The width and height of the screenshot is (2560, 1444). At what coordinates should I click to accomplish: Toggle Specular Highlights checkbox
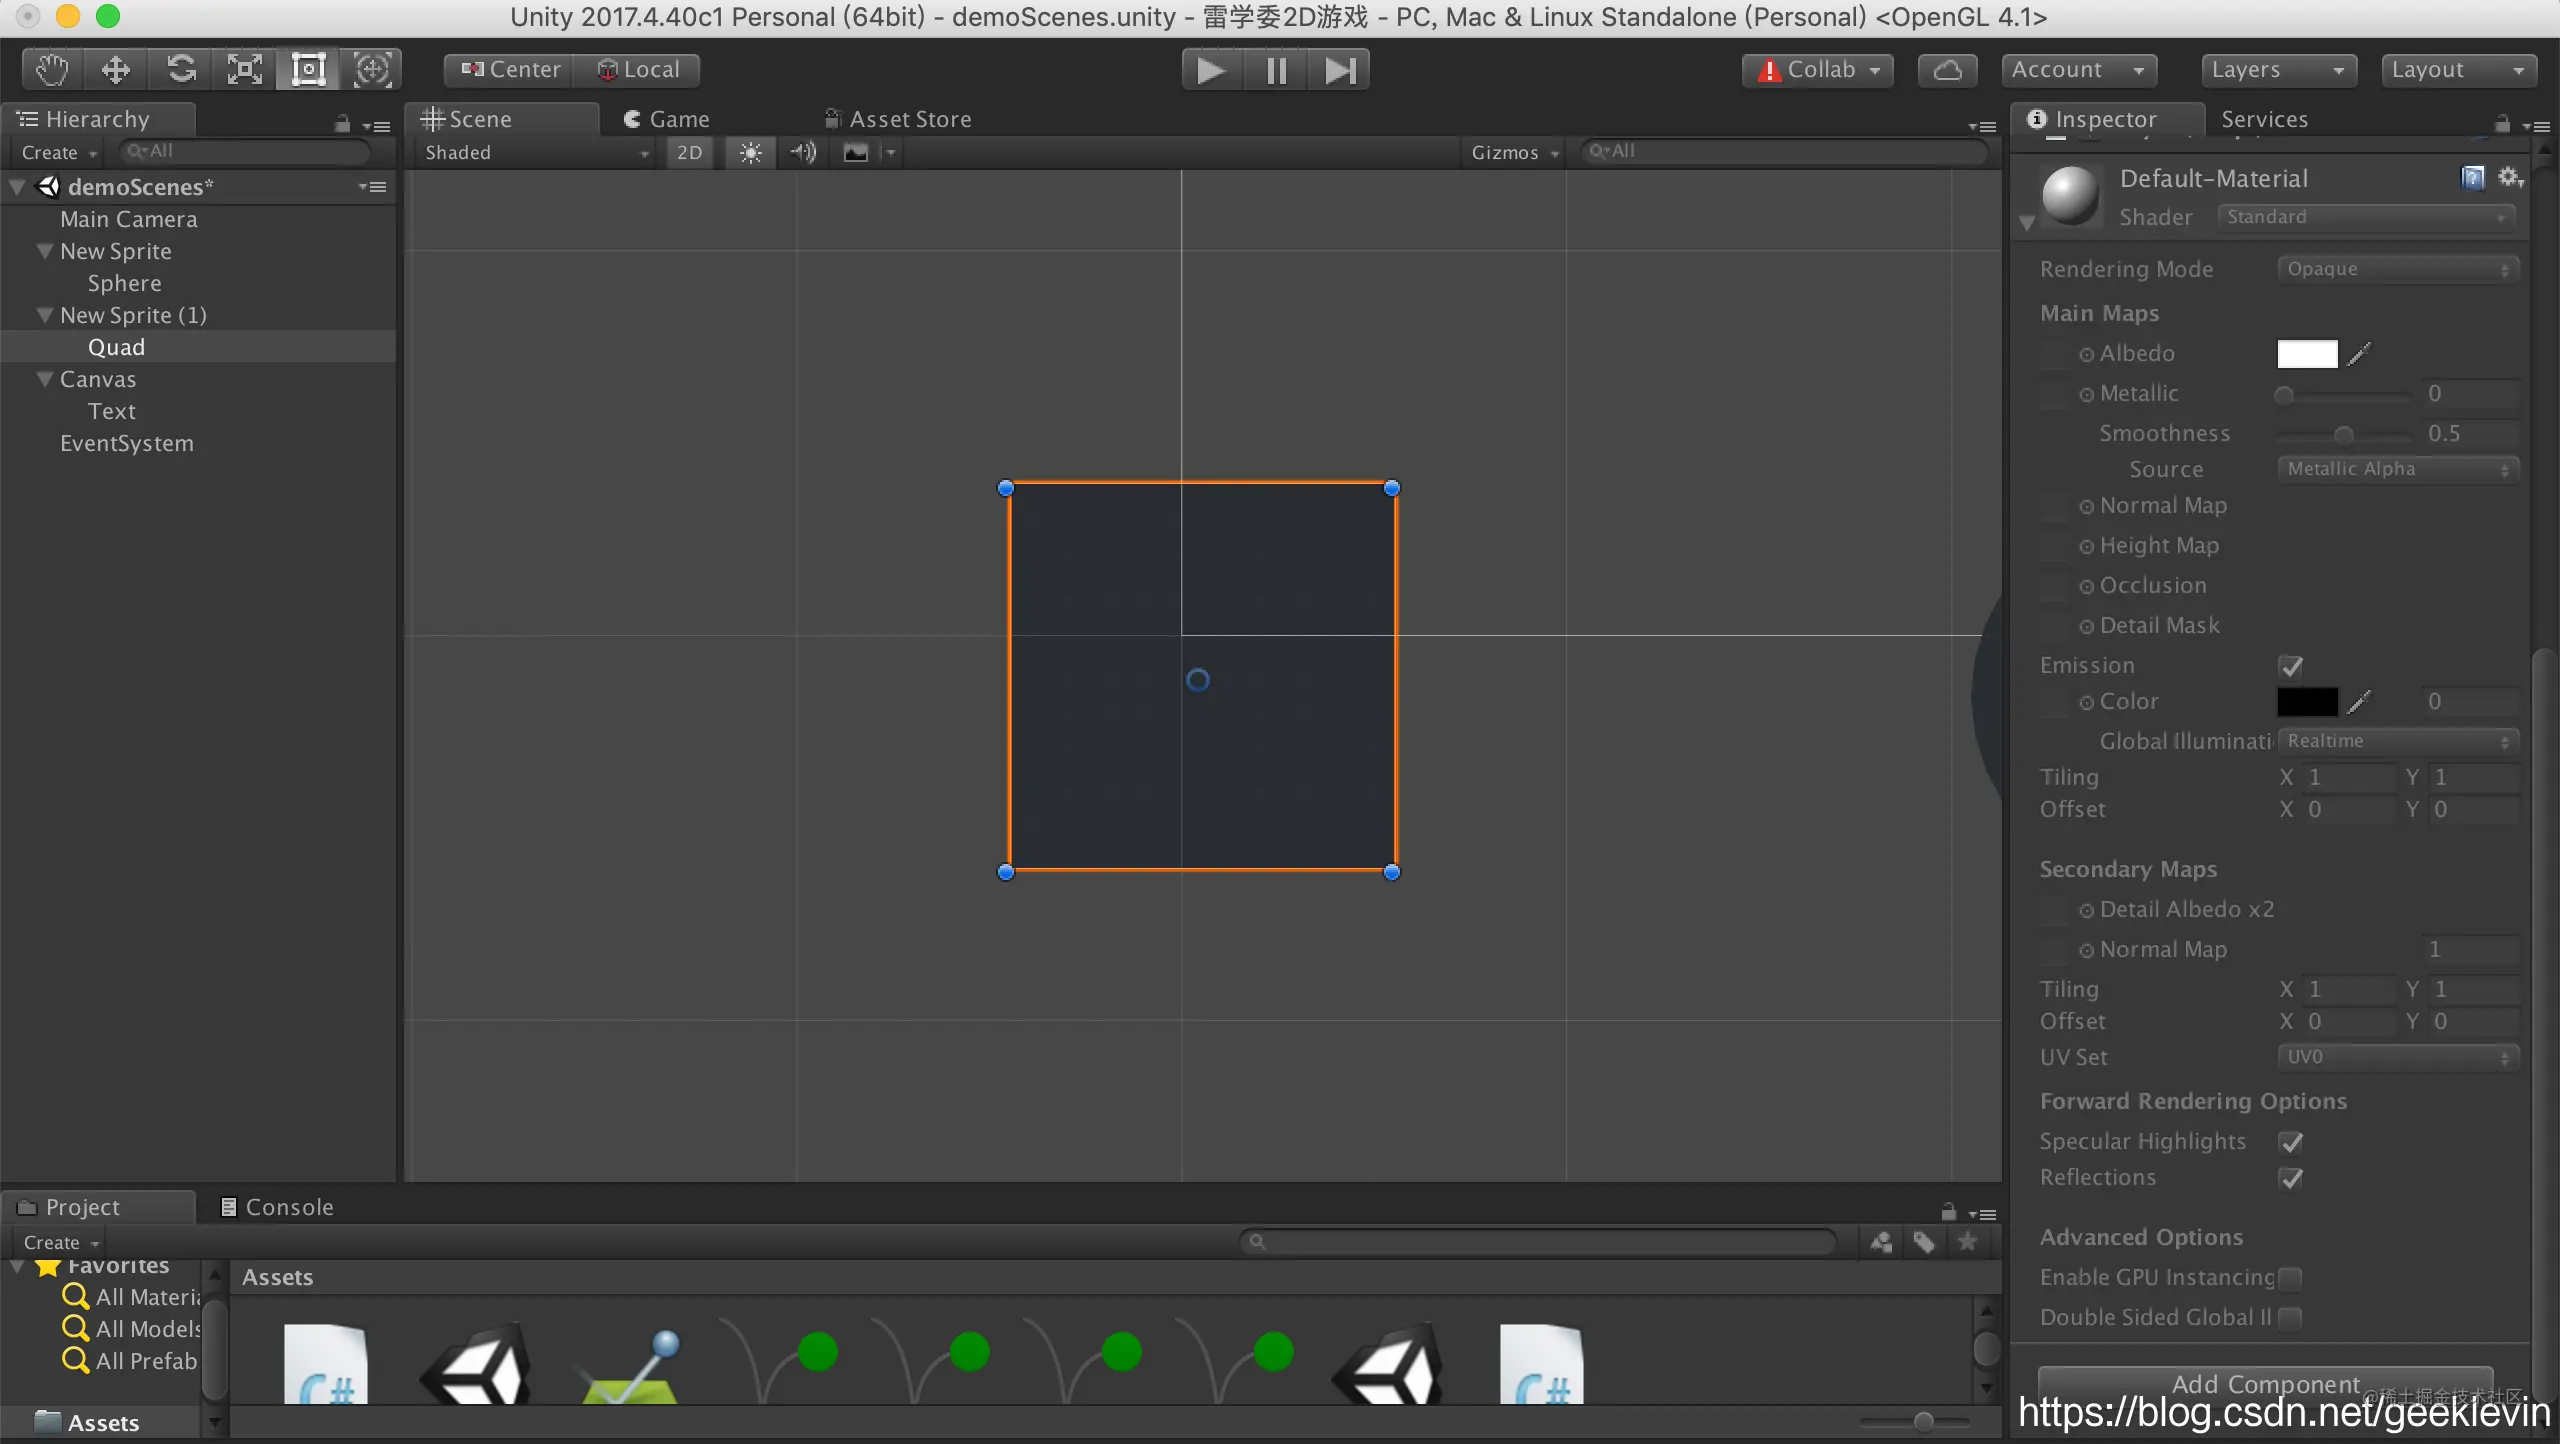pos(2291,1142)
